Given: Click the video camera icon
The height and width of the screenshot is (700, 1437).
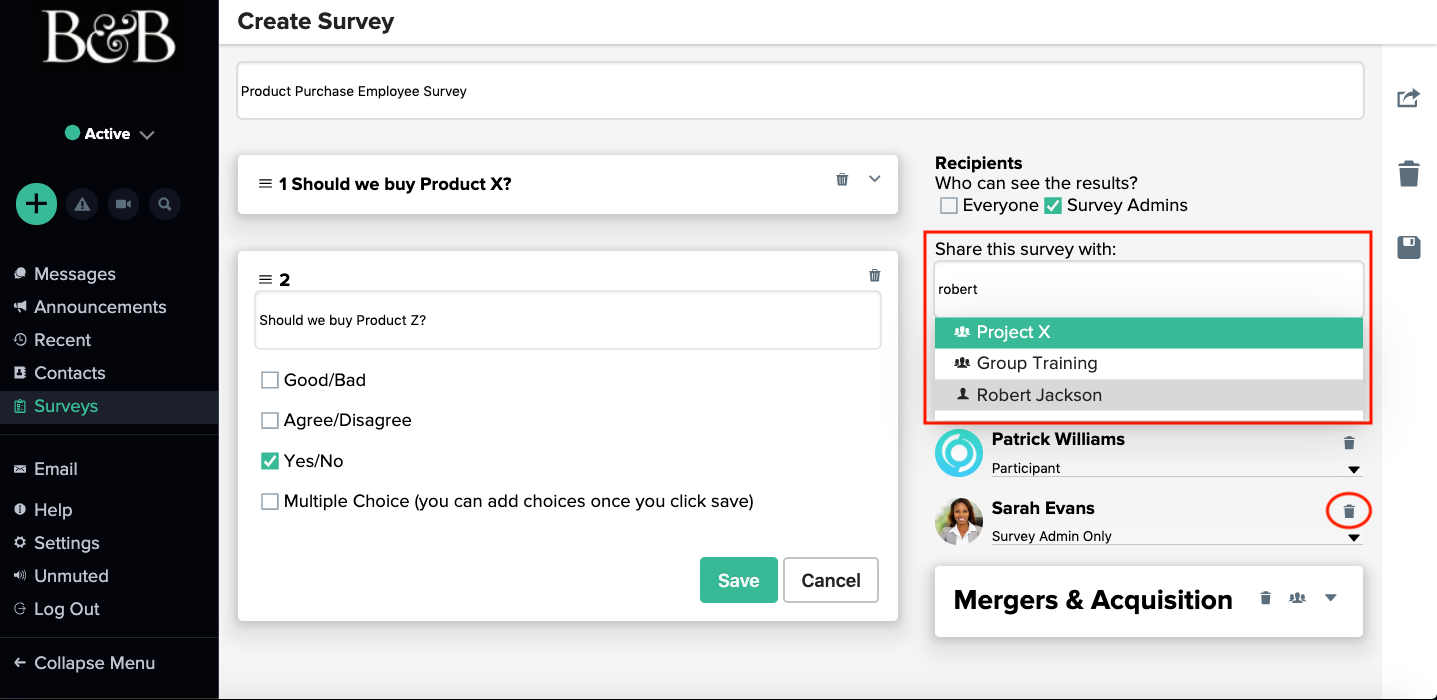Looking at the screenshot, I should [123, 204].
